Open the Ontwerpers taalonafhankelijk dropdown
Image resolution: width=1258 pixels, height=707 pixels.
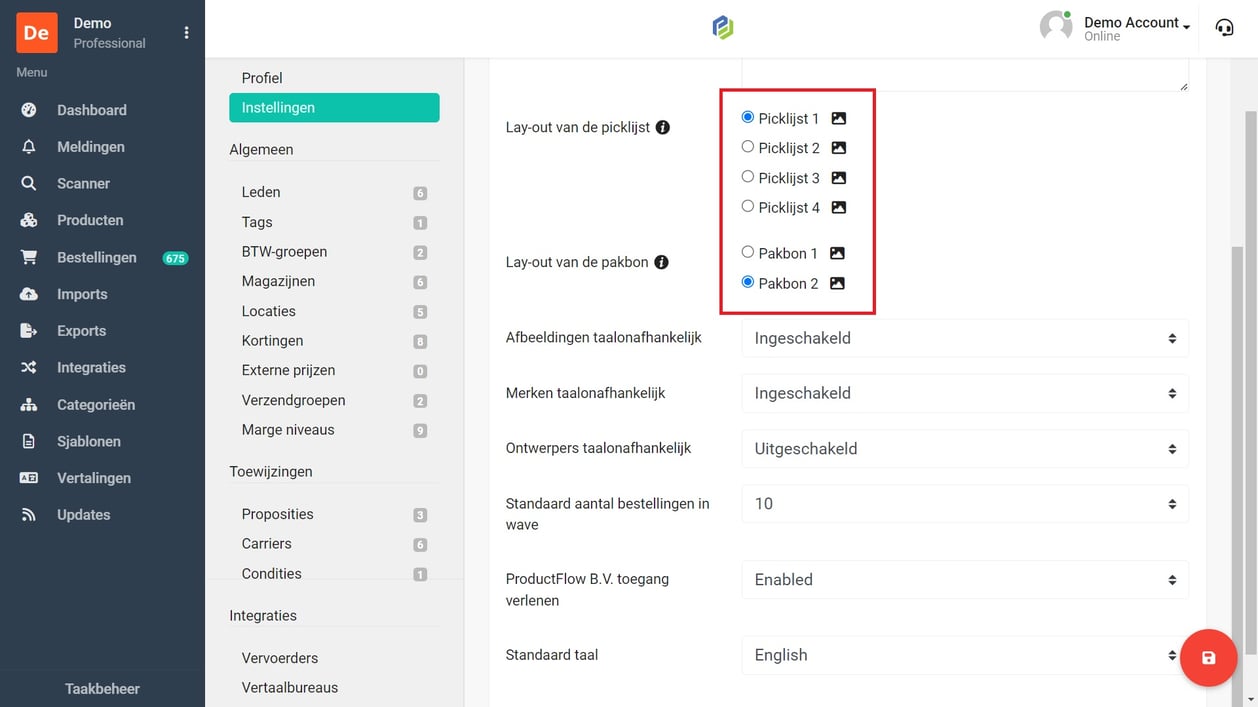pyautogui.click(x=964, y=449)
